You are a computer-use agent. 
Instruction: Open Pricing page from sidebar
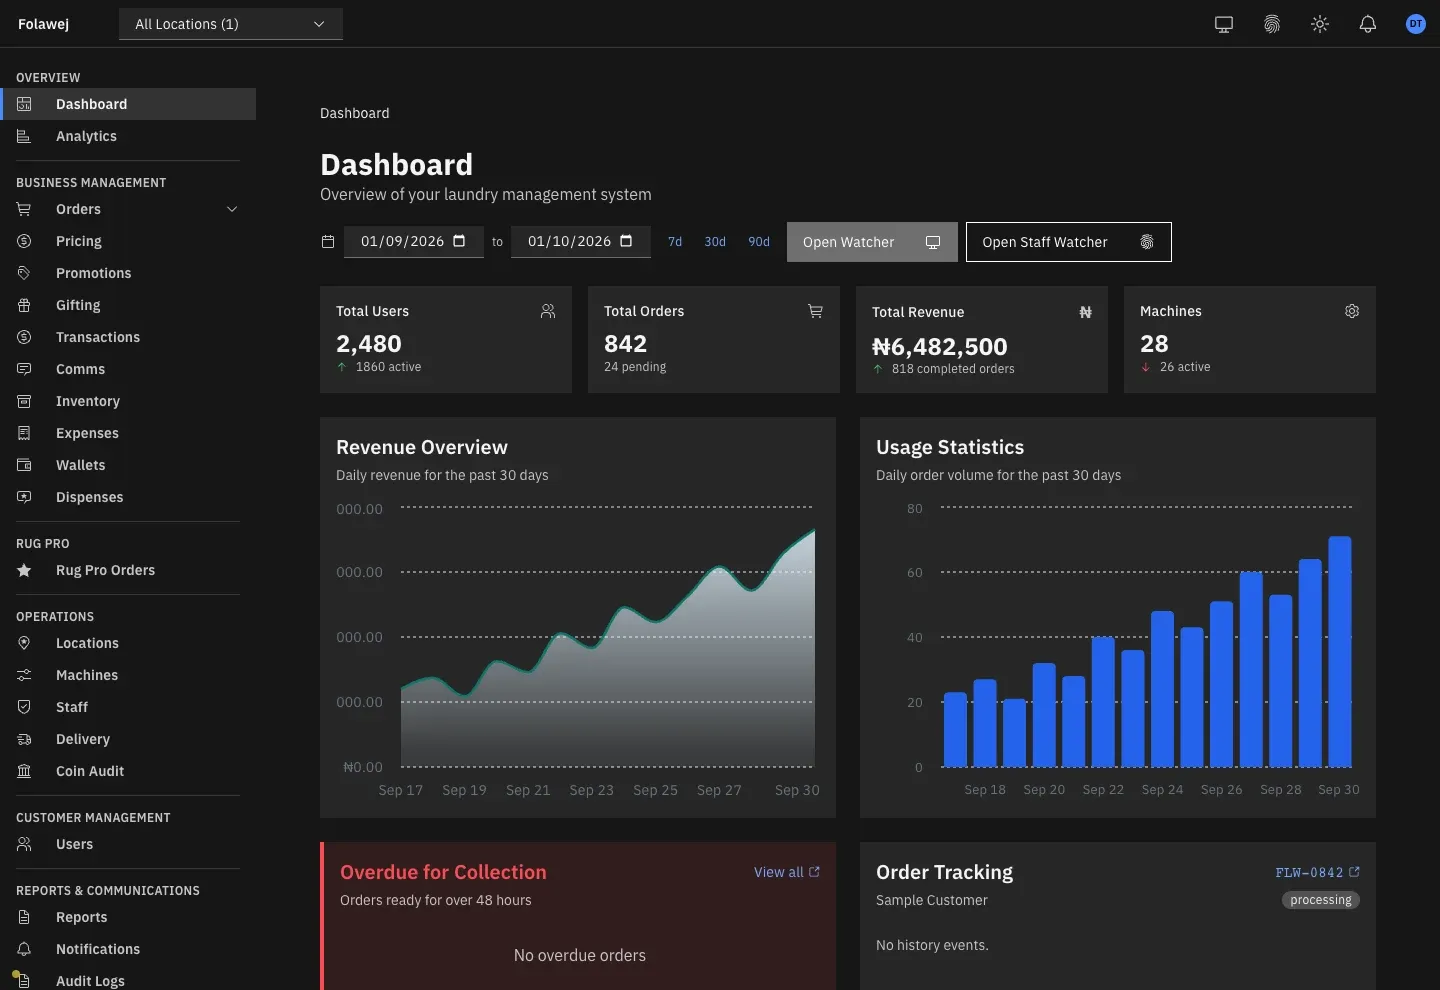click(128, 241)
